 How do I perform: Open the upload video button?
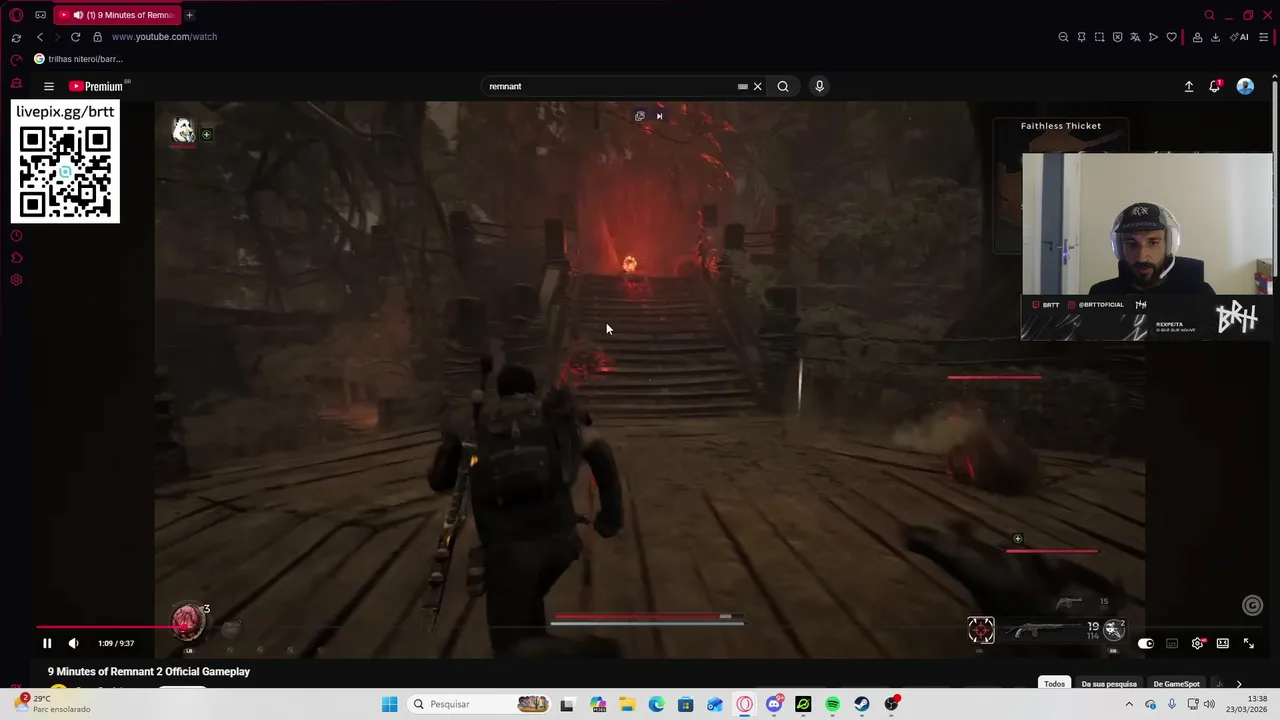click(x=1189, y=86)
